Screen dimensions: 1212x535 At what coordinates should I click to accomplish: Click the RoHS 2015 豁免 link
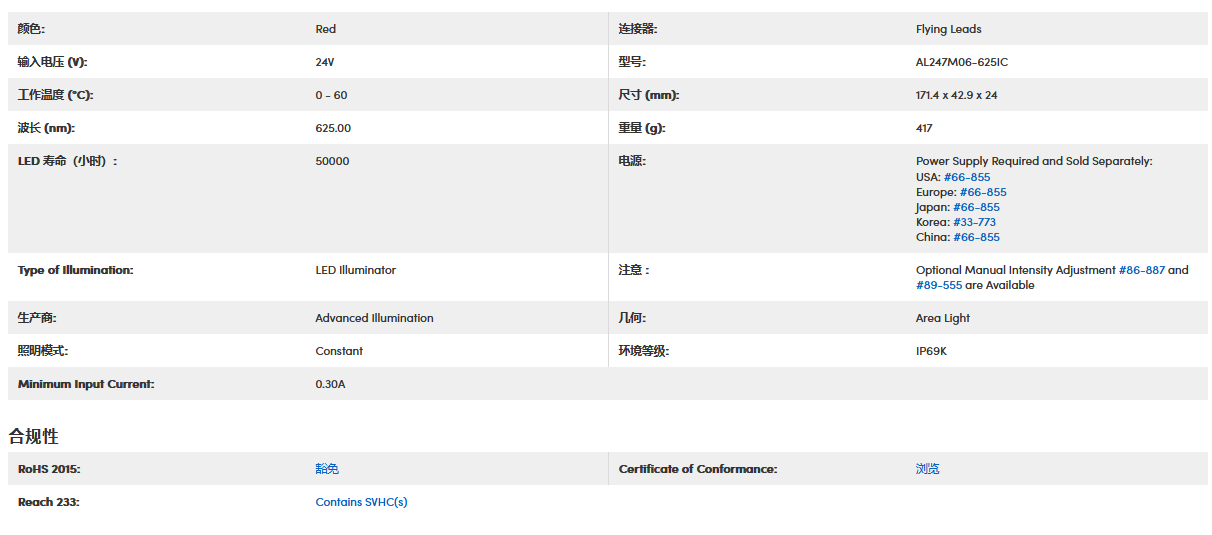tap(327, 469)
